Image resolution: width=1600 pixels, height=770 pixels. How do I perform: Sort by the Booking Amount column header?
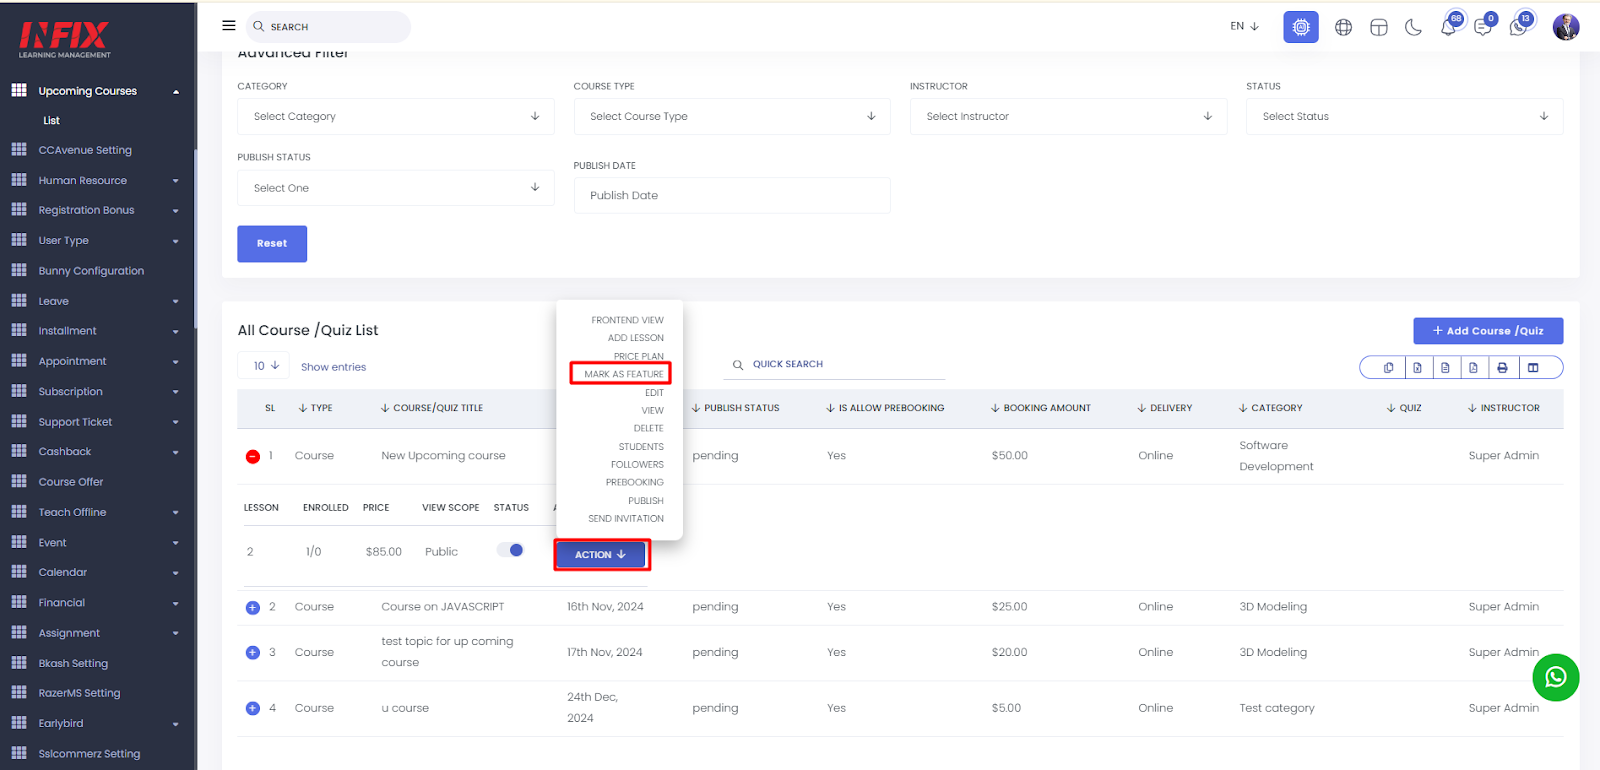[1040, 408]
